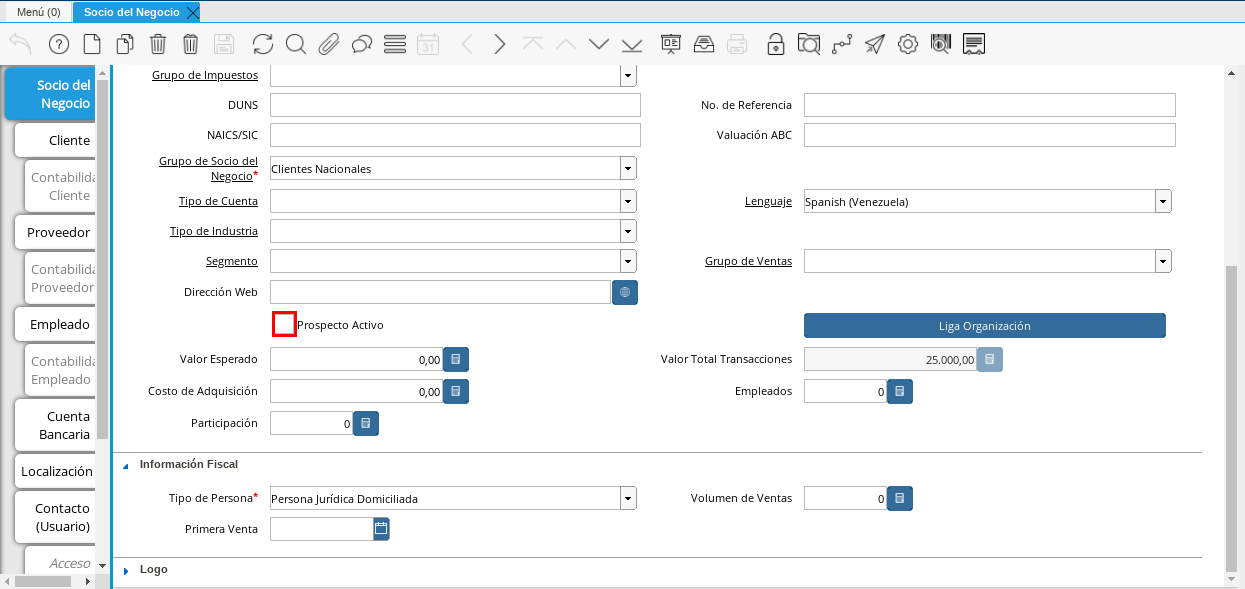
Task: Create a new record with blank page icon
Action: point(92,44)
